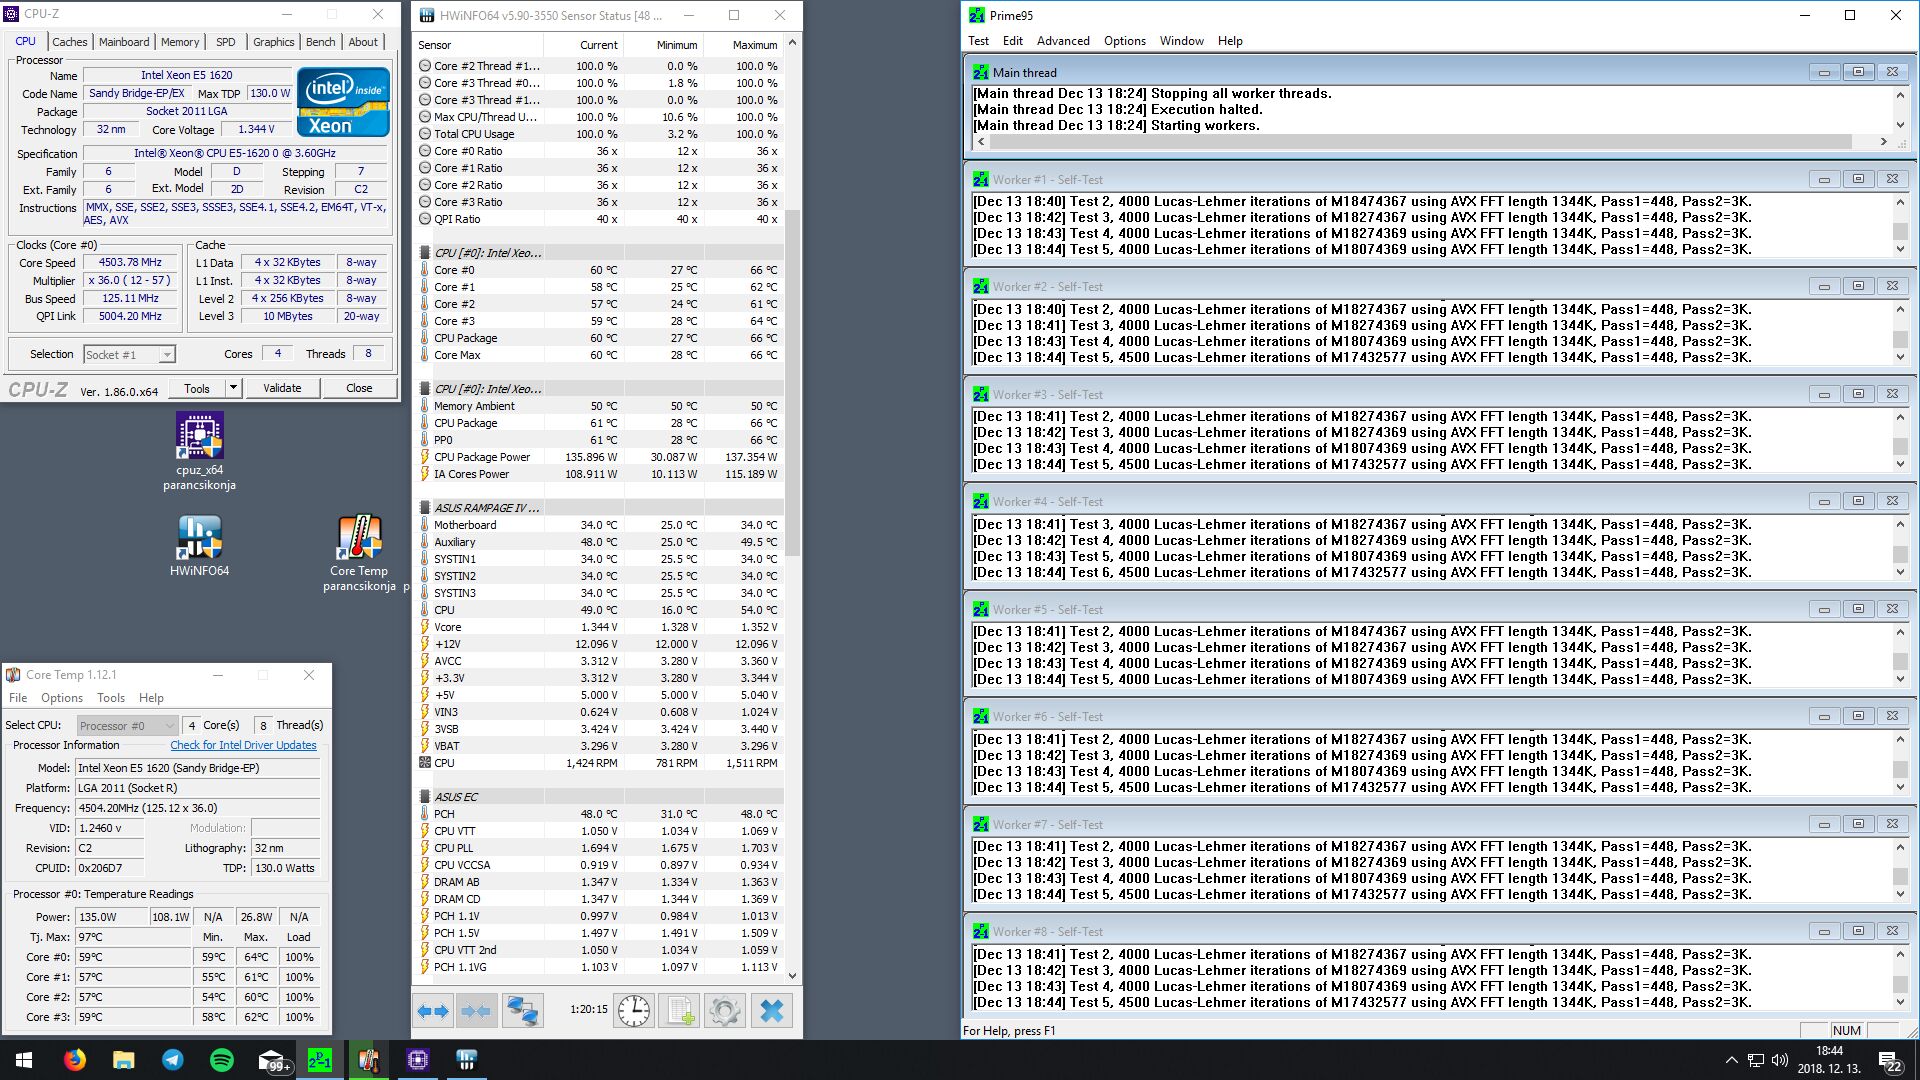
Task: Open File Explorer from the taskbar
Action: 123,1060
